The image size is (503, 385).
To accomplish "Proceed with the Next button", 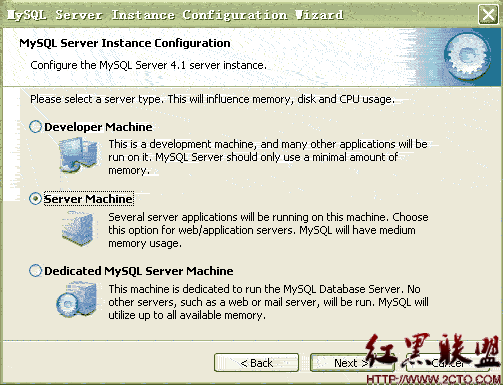I will tap(352, 363).
